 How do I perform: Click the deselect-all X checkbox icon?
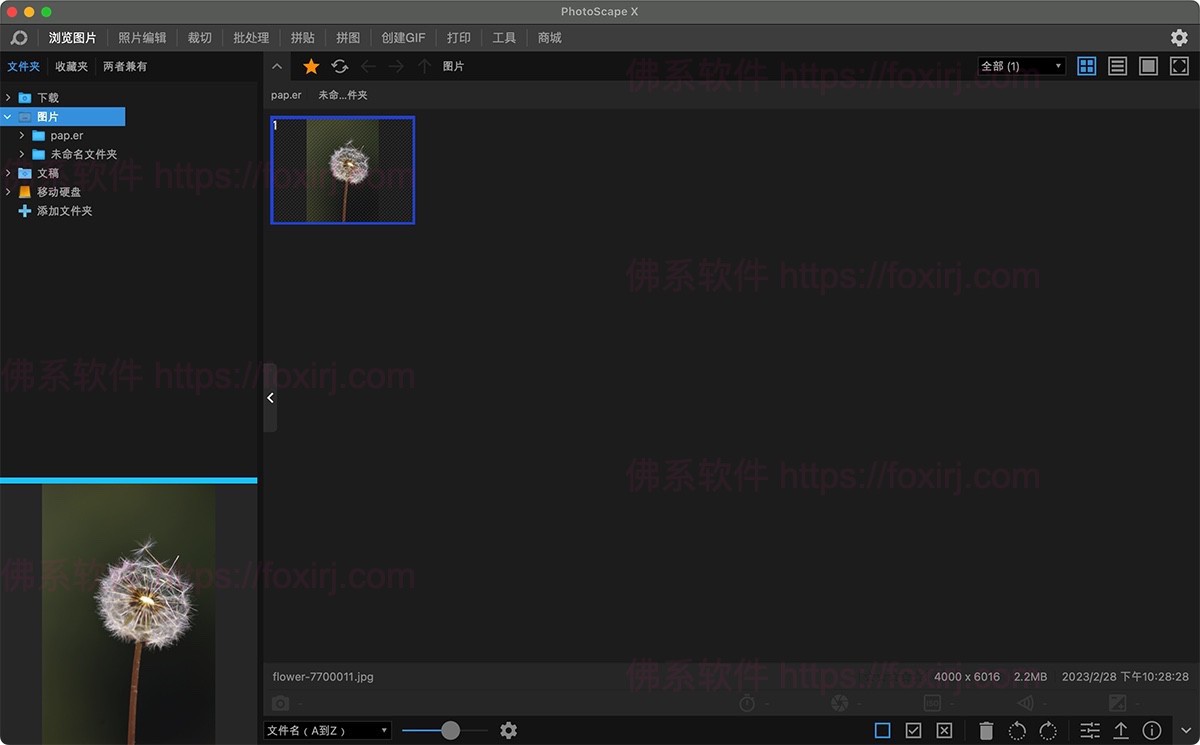coord(944,730)
